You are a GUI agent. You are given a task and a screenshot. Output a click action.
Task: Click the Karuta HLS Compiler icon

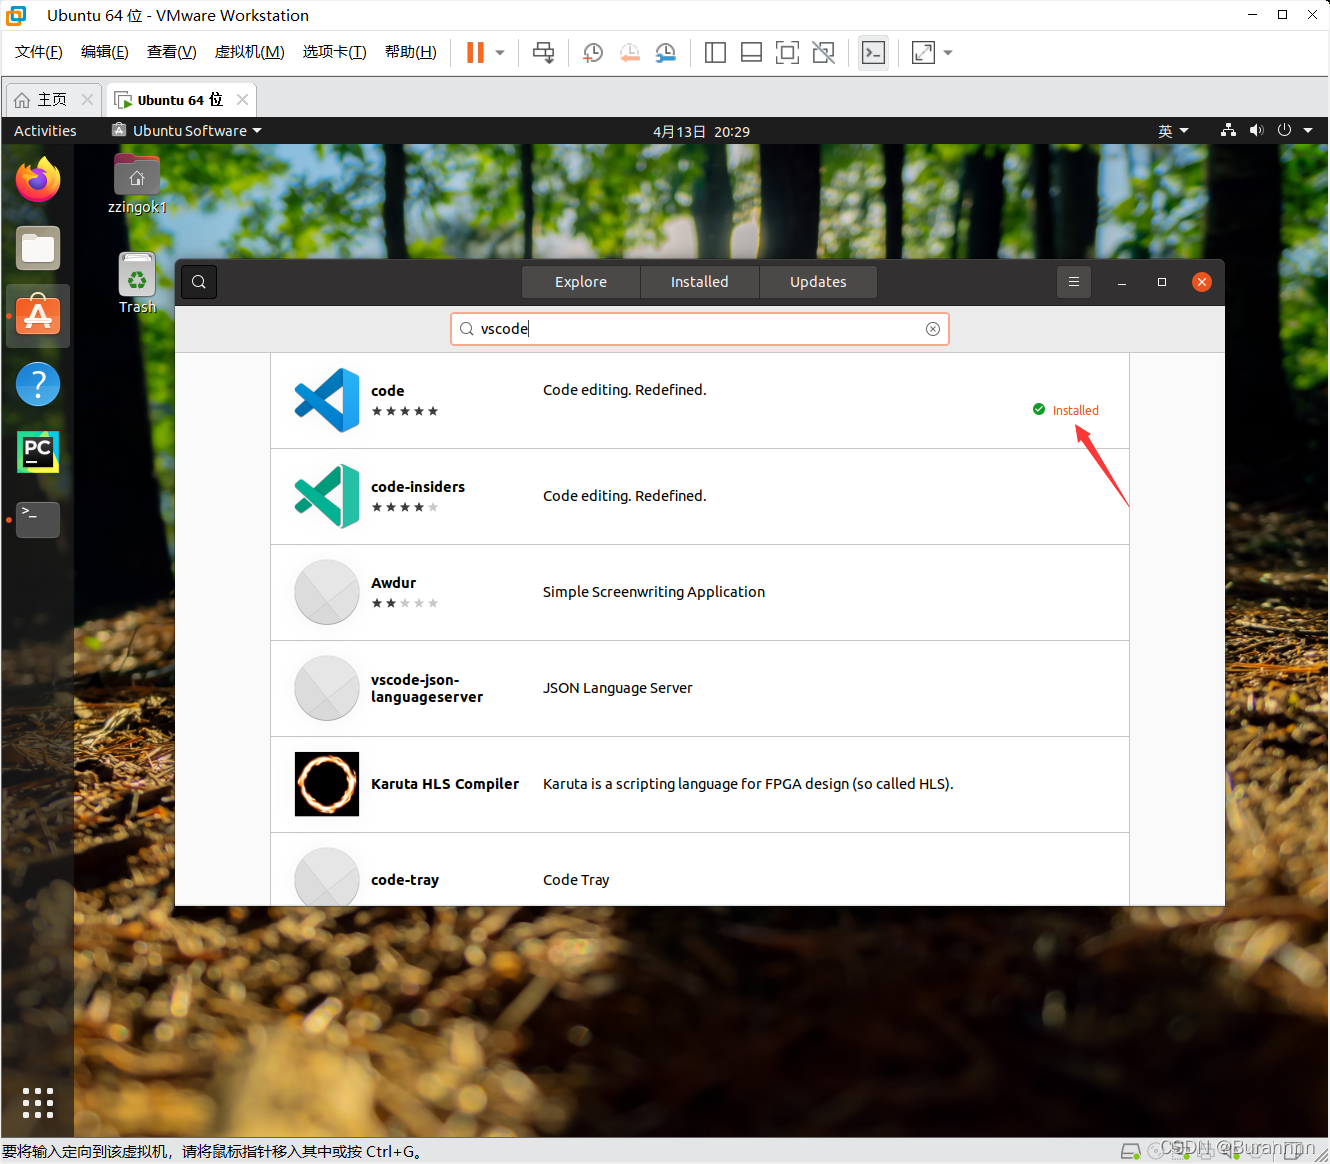(327, 784)
